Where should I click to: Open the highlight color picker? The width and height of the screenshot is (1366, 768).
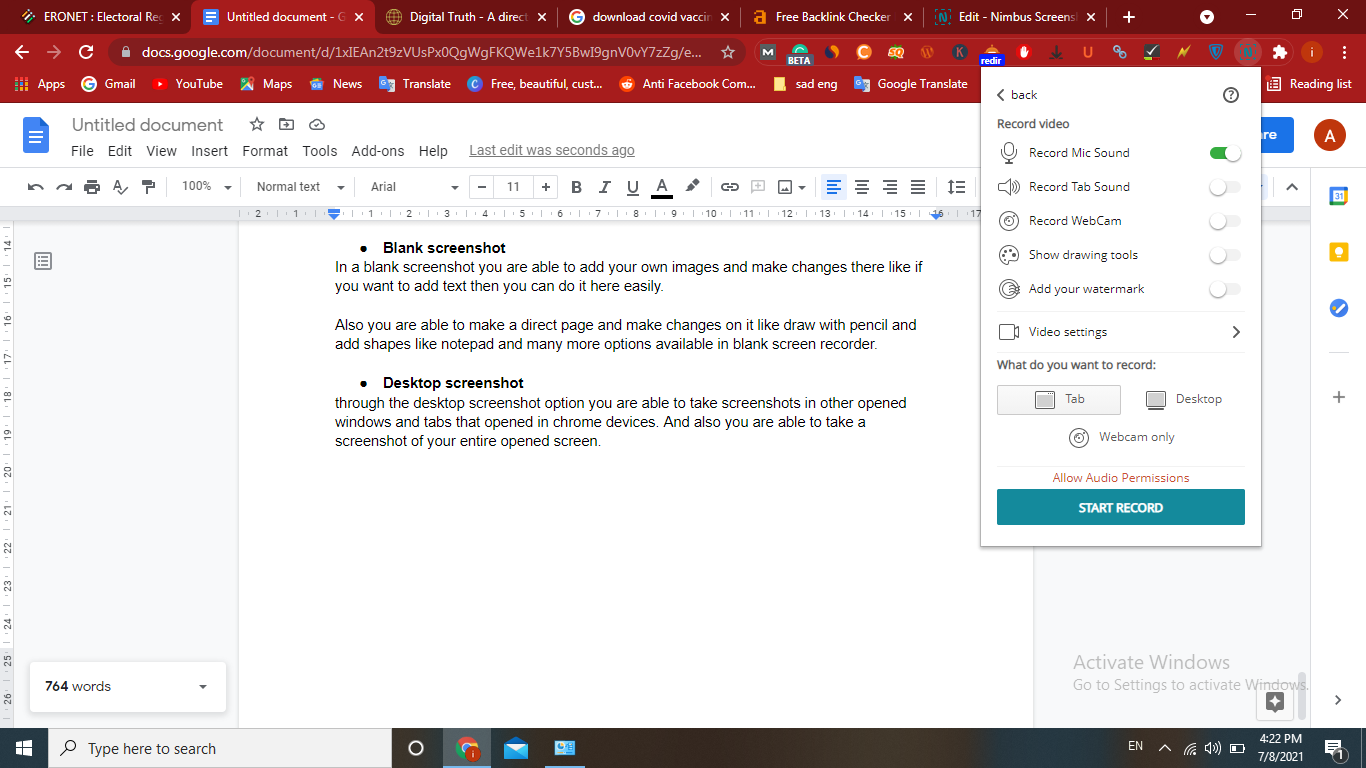click(x=692, y=186)
